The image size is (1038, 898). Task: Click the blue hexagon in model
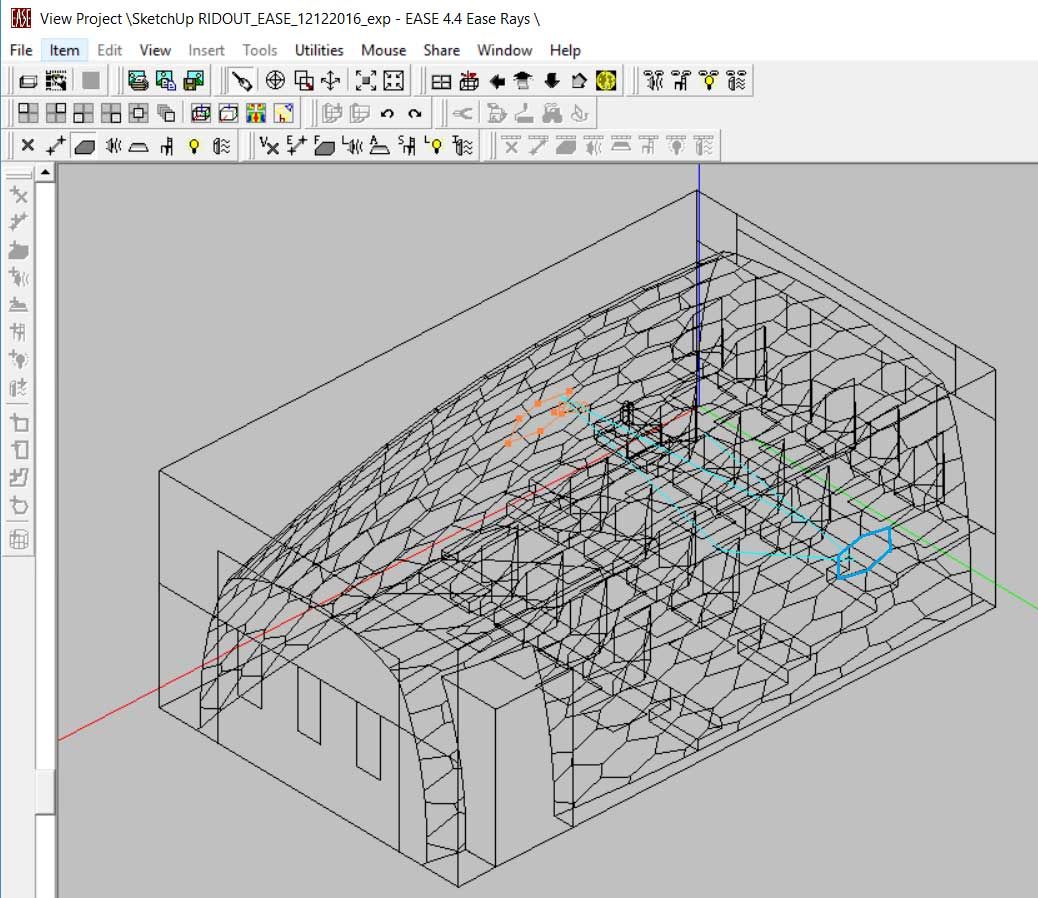pyautogui.click(x=864, y=553)
